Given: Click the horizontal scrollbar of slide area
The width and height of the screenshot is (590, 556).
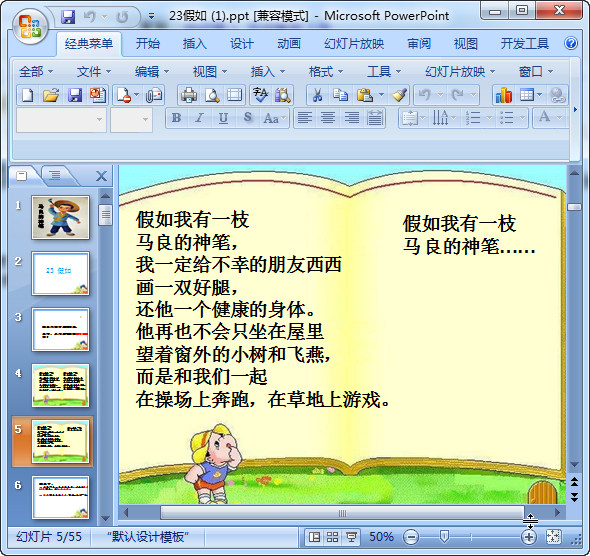Looking at the screenshot, I should point(342,513).
